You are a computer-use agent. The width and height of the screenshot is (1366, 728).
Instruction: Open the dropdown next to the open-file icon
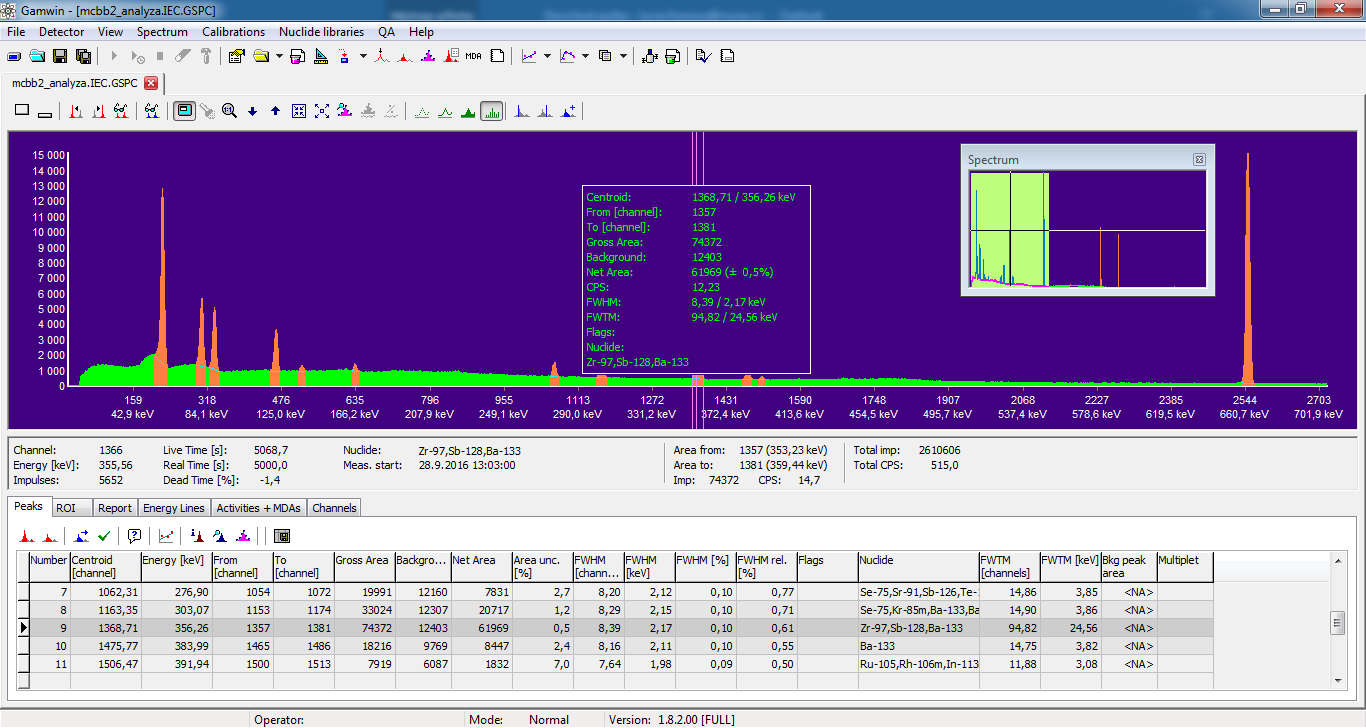[x=279, y=56]
